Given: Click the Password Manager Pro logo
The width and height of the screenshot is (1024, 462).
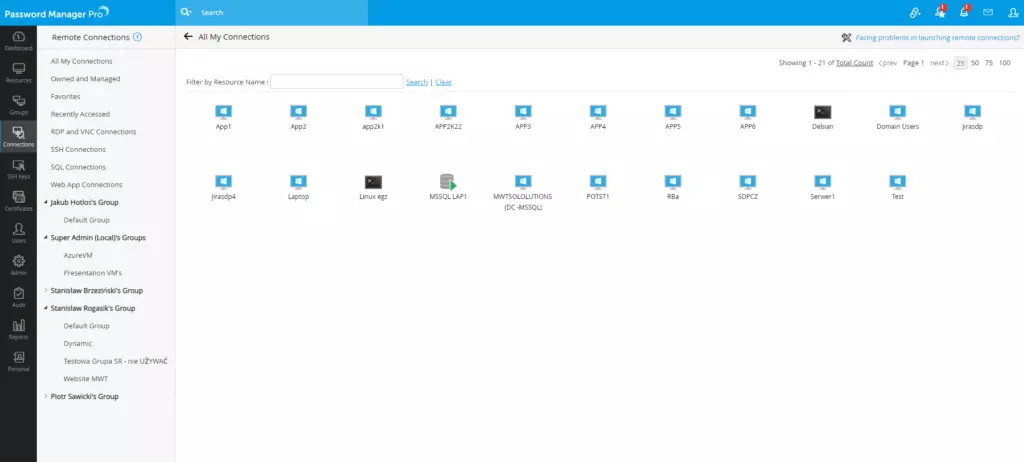Looking at the screenshot, I should point(57,12).
